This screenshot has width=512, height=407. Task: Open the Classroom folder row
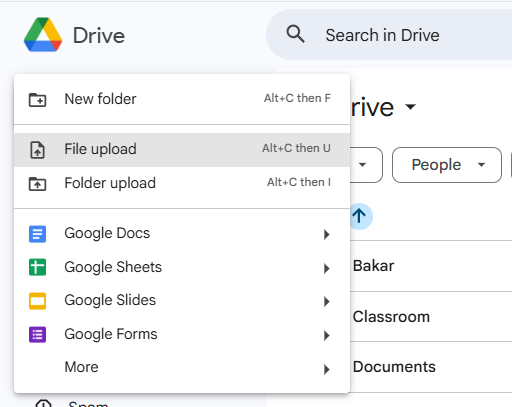pyautogui.click(x=431, y=317)
